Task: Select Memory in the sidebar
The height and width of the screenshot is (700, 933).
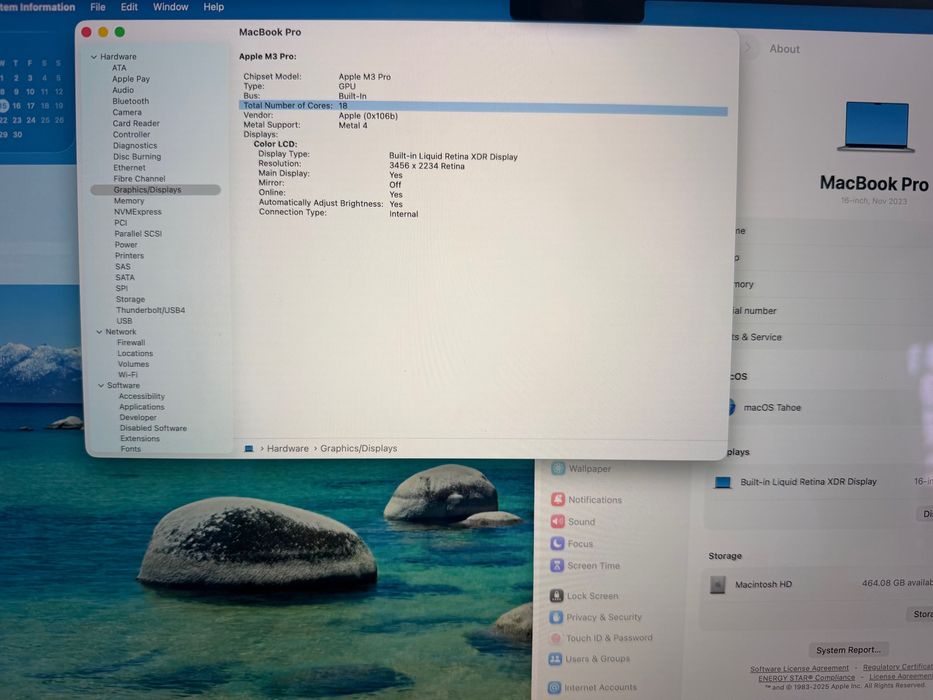Action: tap(129, 201)
